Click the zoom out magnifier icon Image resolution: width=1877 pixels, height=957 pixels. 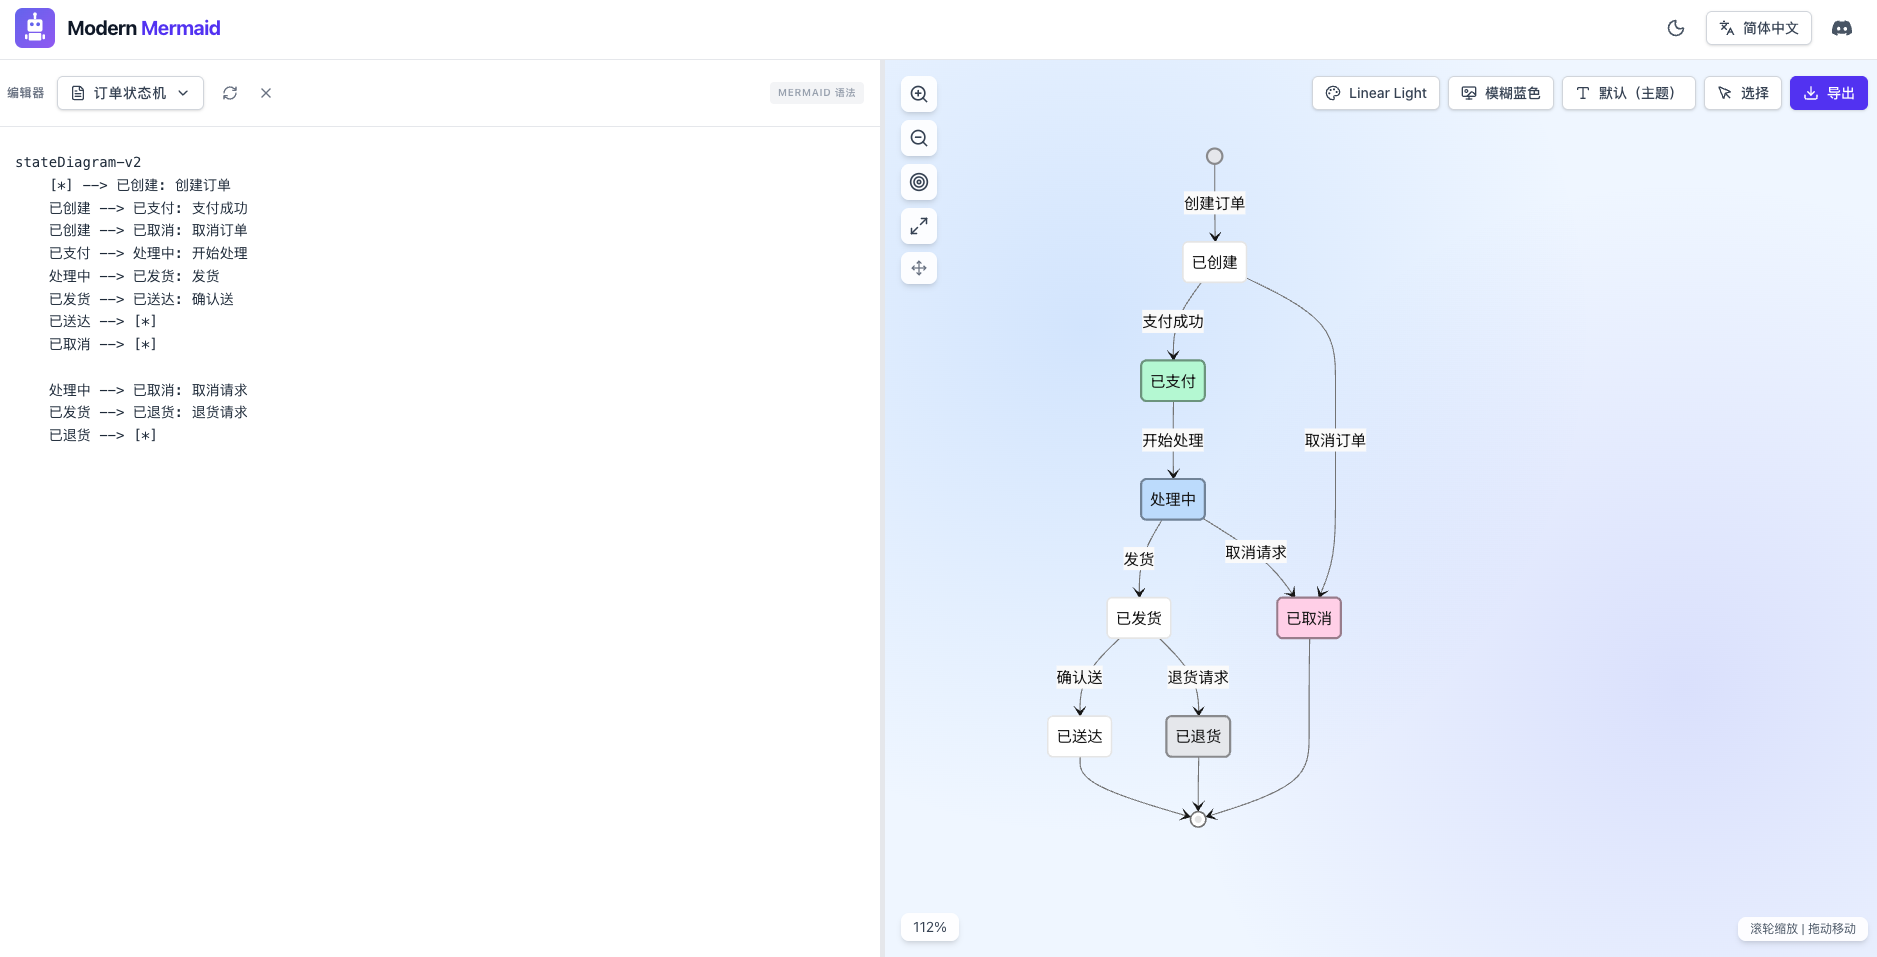tap(918, 138)
